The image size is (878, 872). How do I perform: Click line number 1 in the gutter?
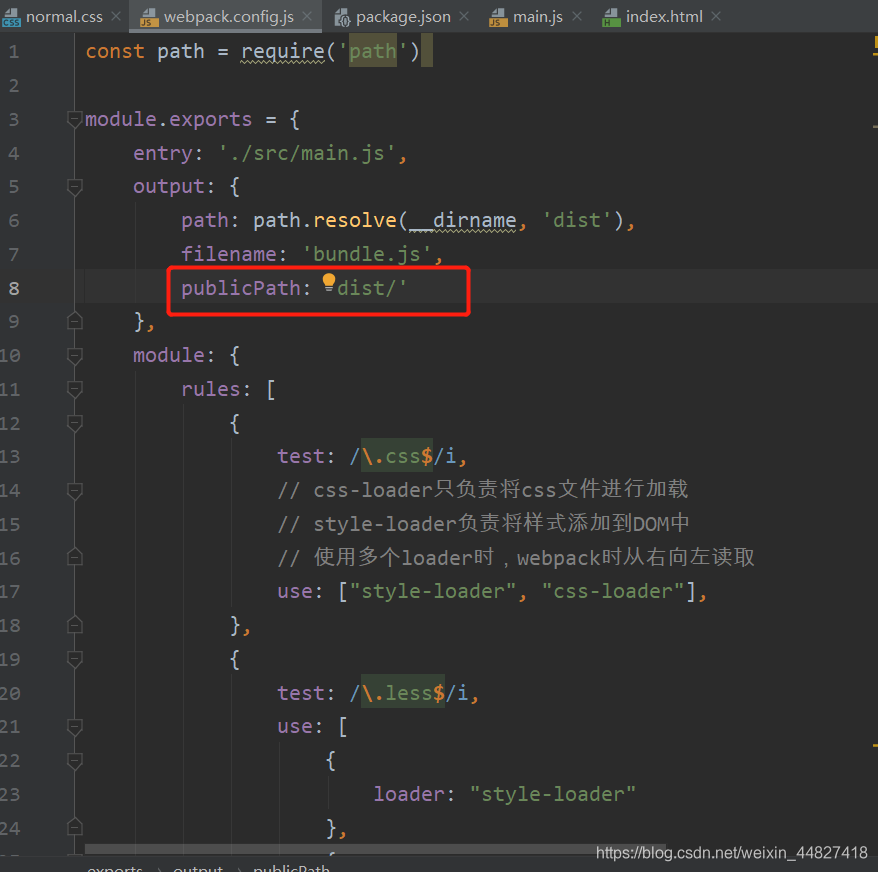point(14,52)
